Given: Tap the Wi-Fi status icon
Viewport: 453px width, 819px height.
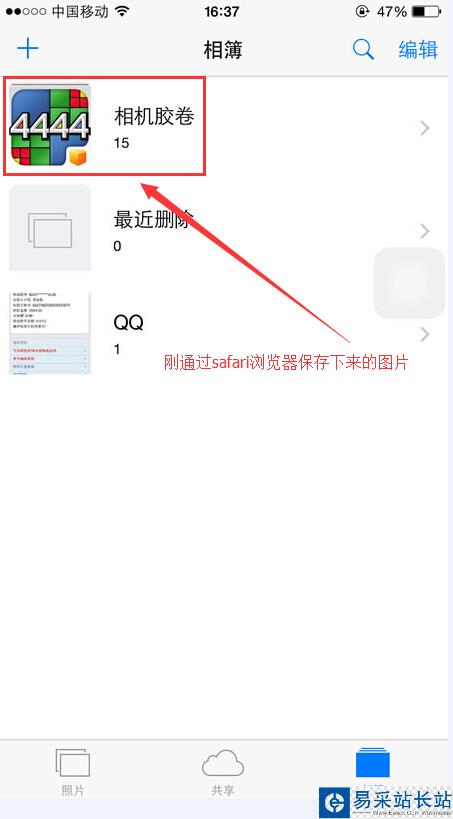Looking at the screenshot, I should coord(123,11).
